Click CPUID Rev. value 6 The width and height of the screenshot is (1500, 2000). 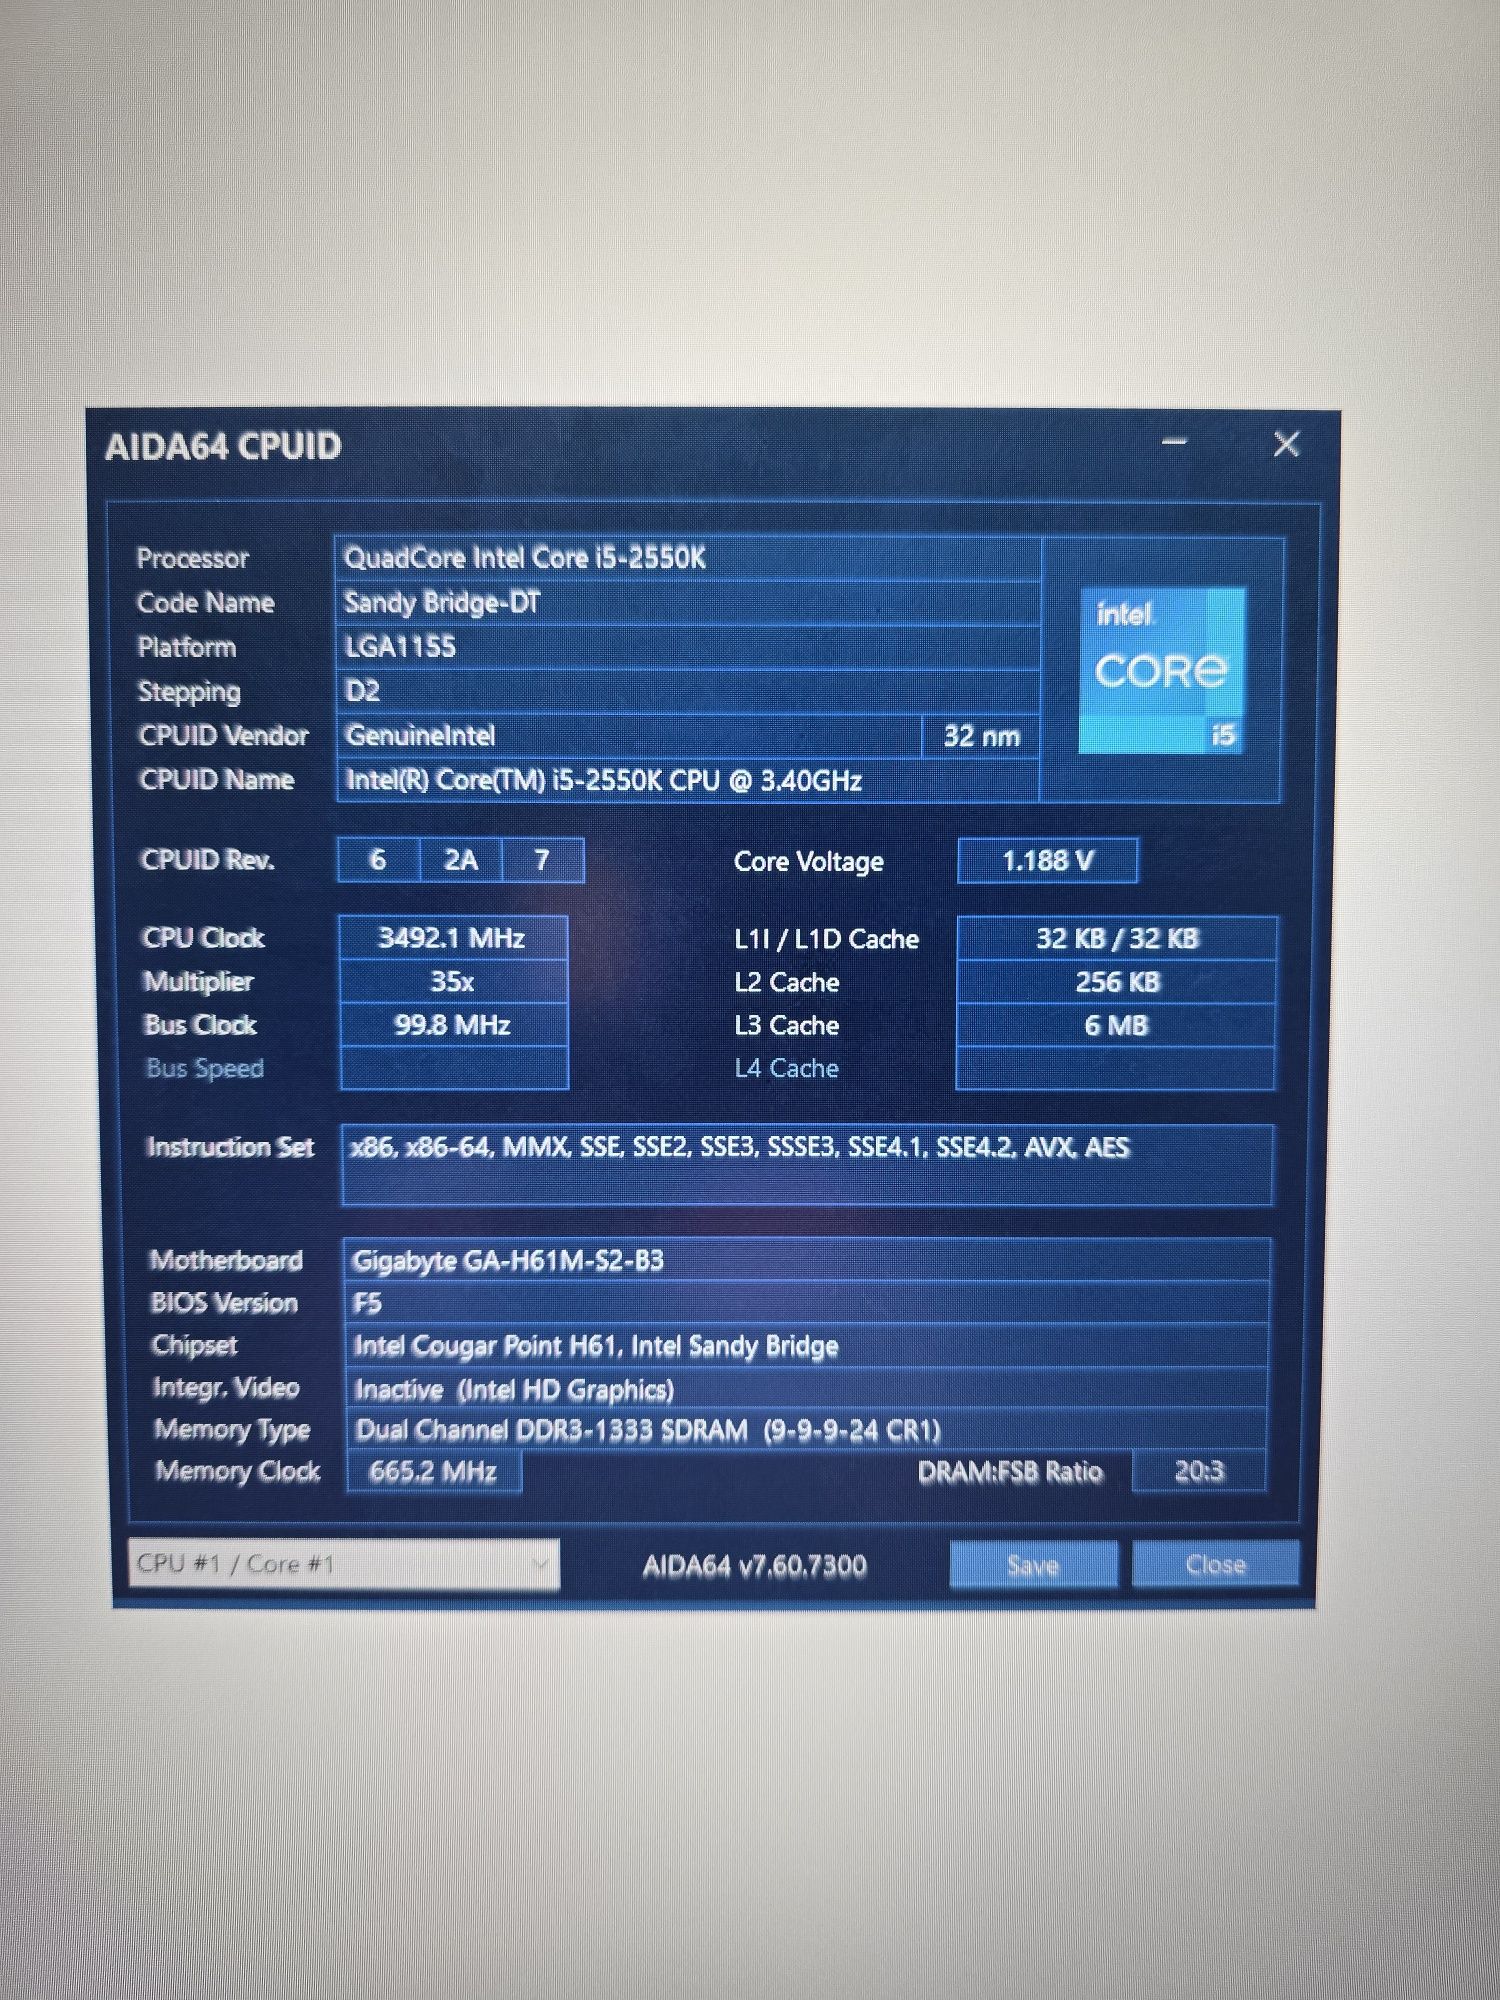coord(378,860)
